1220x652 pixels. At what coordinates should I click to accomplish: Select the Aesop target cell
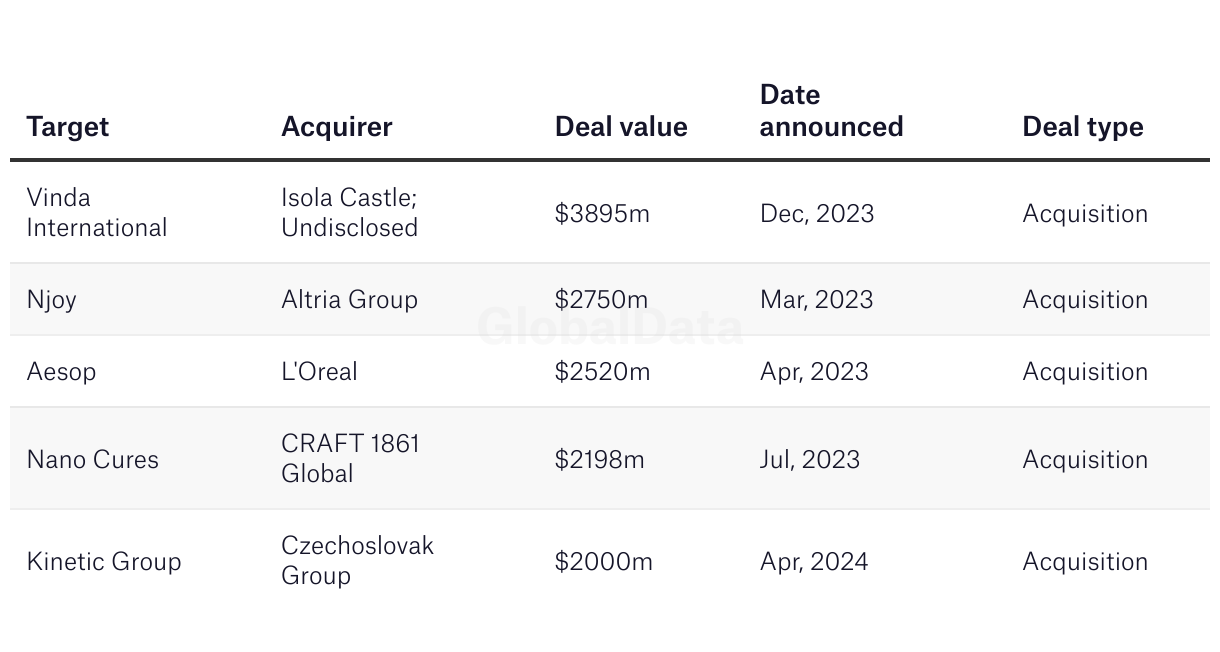[x=62, y=372]
